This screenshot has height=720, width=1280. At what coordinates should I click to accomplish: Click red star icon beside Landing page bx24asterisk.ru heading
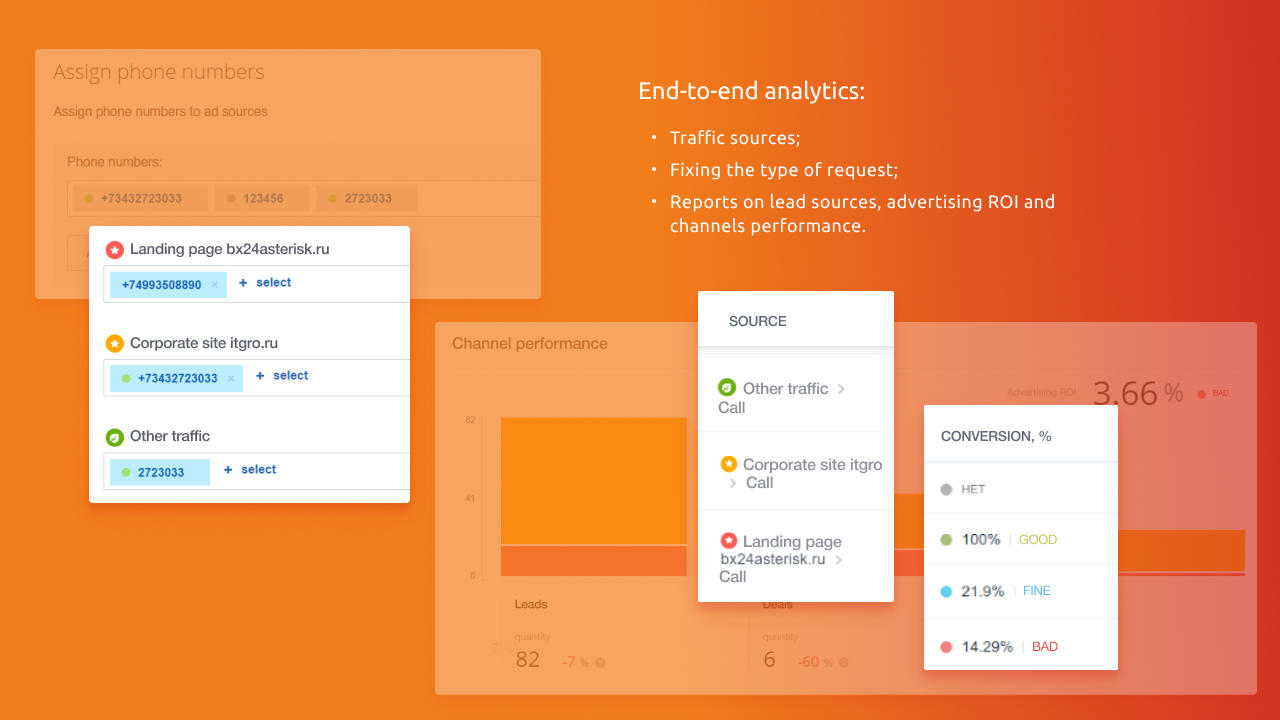[x=115, y=250]
